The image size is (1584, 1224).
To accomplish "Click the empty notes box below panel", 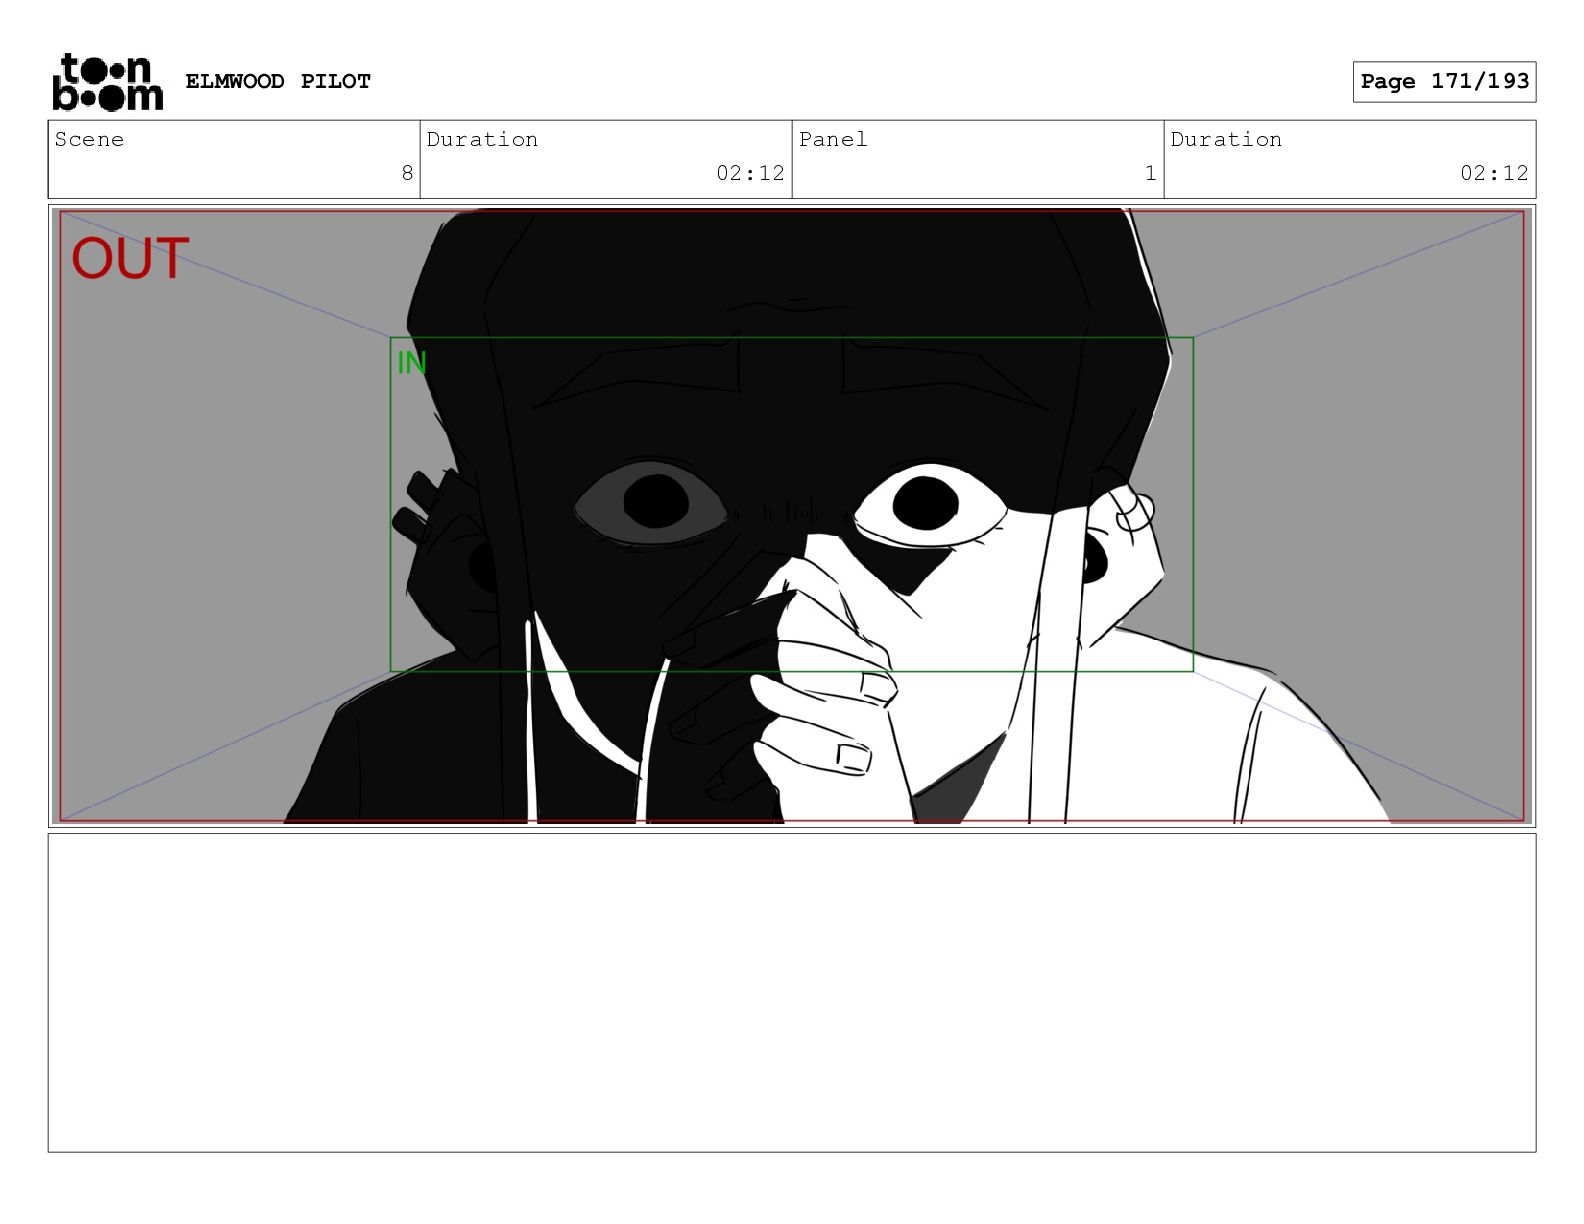I will (x=792, y=993).
